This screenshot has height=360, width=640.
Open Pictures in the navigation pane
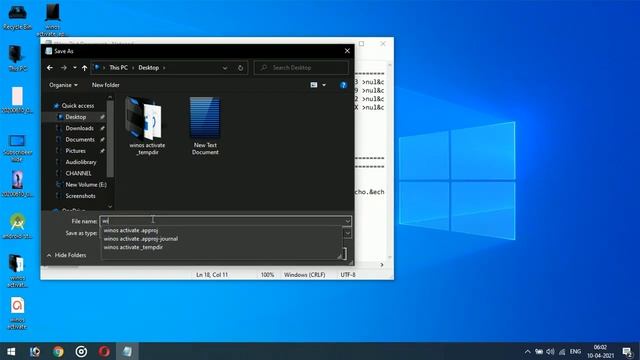tap(76, 151)
